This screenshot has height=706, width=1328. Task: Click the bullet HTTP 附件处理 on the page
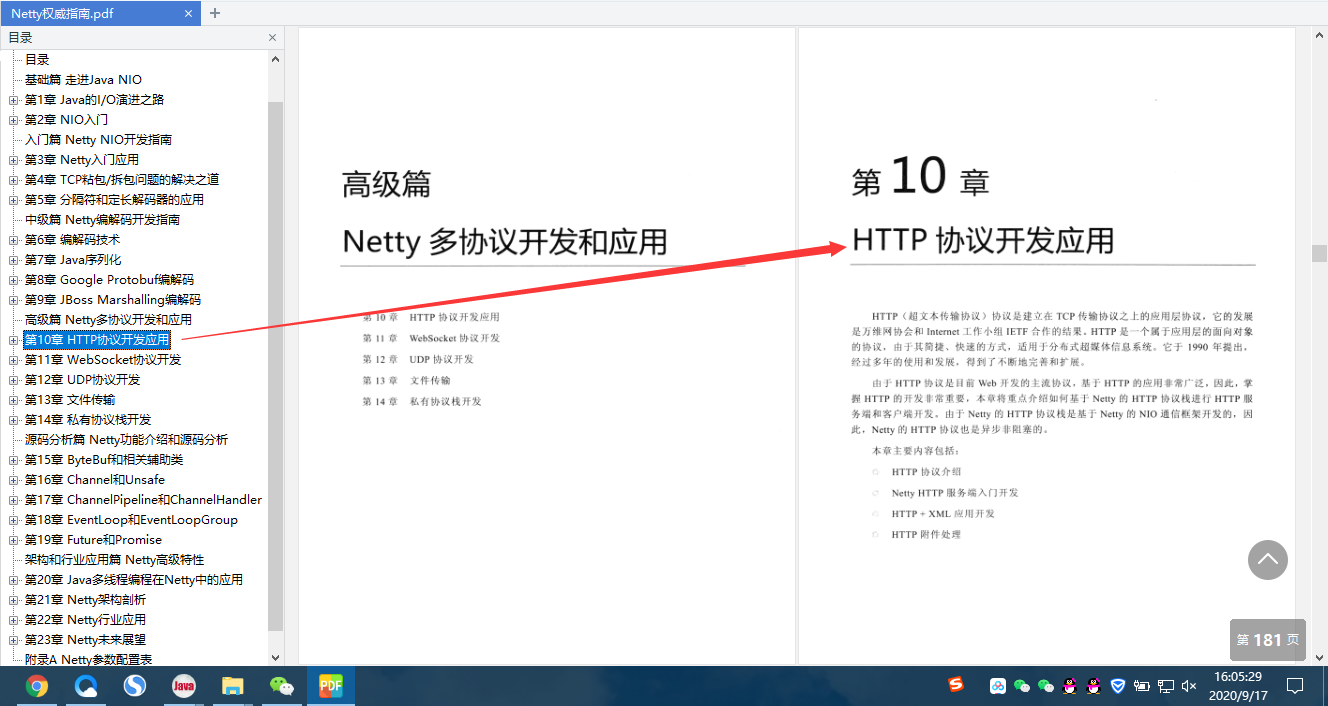coord(926,535)
